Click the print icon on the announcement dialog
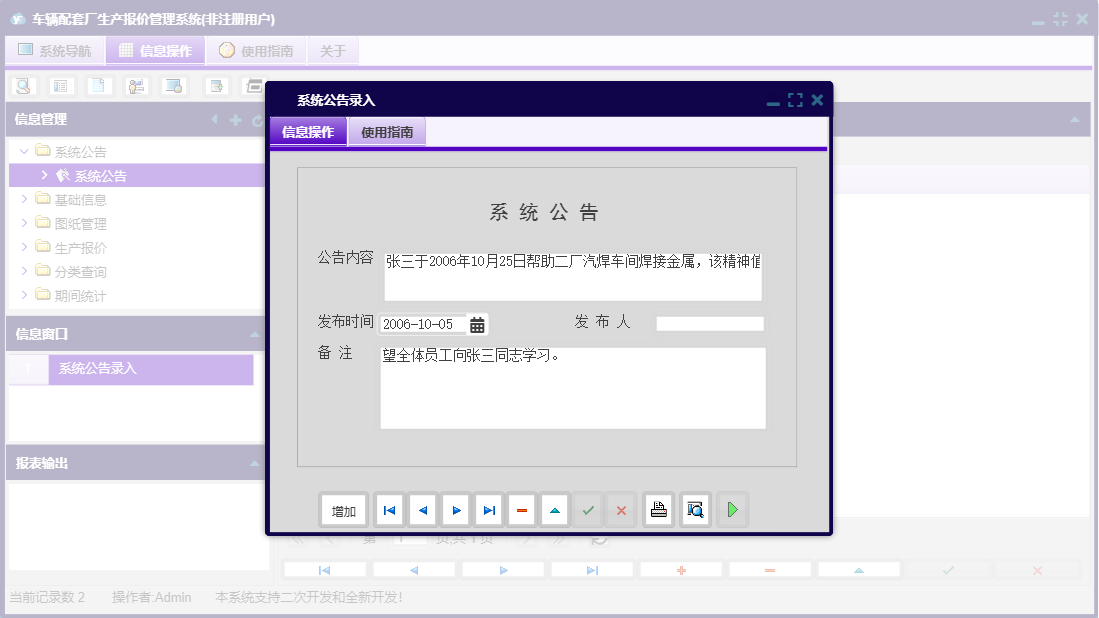This screenshot has height=618, width=1099. click(x=658, y=509)
